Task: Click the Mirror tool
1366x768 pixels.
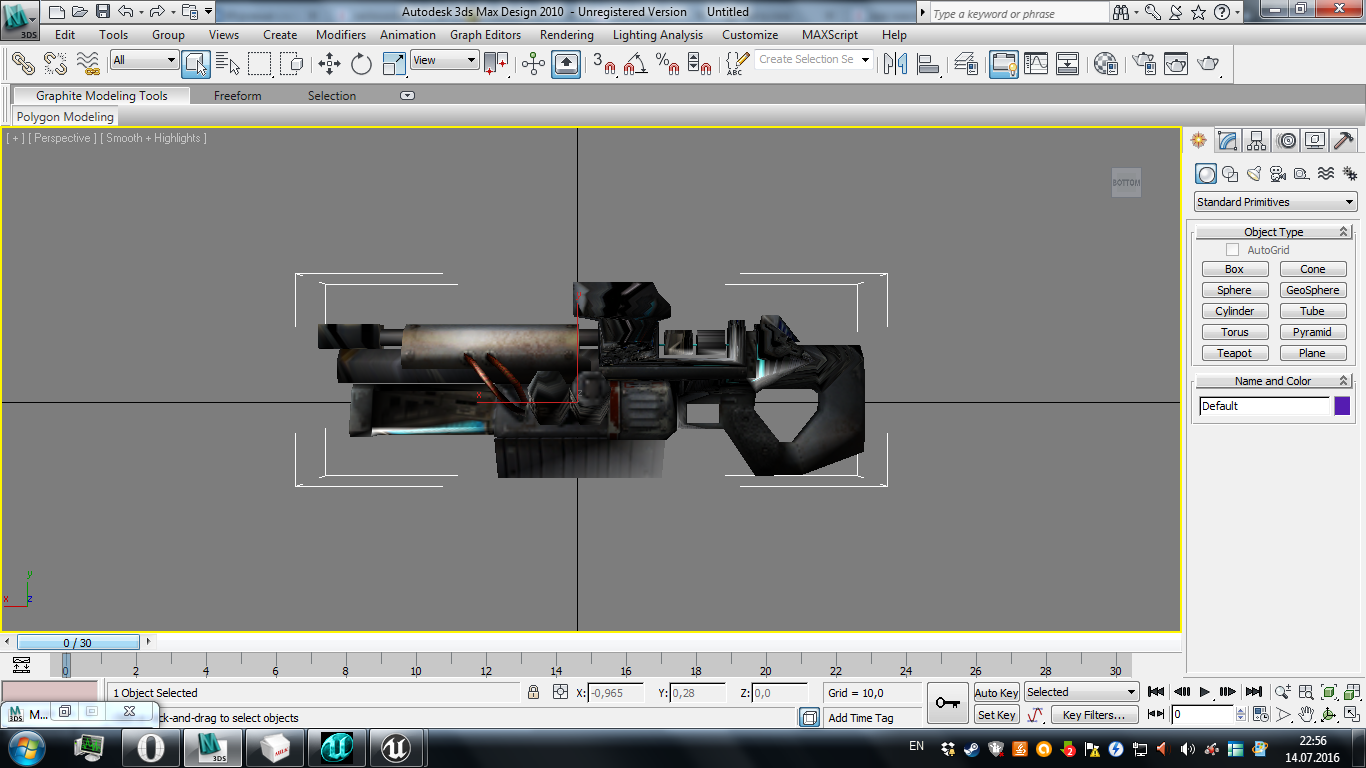Action: [x=895, y=64]
